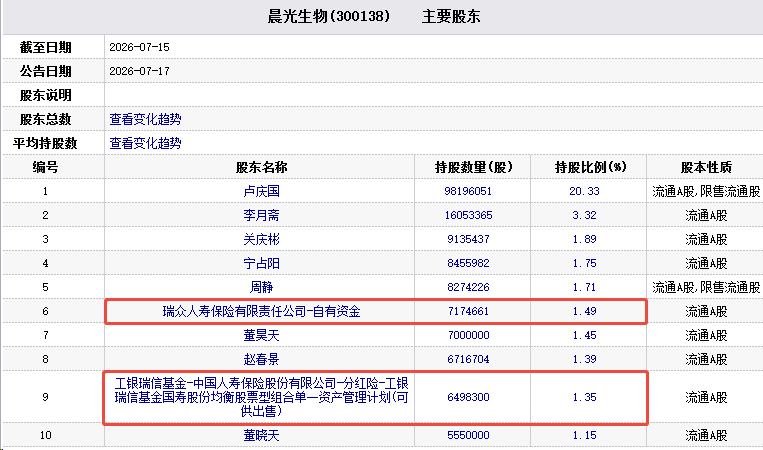
Task: Open shareholder 李月斋 link
Action: (261, 215)
